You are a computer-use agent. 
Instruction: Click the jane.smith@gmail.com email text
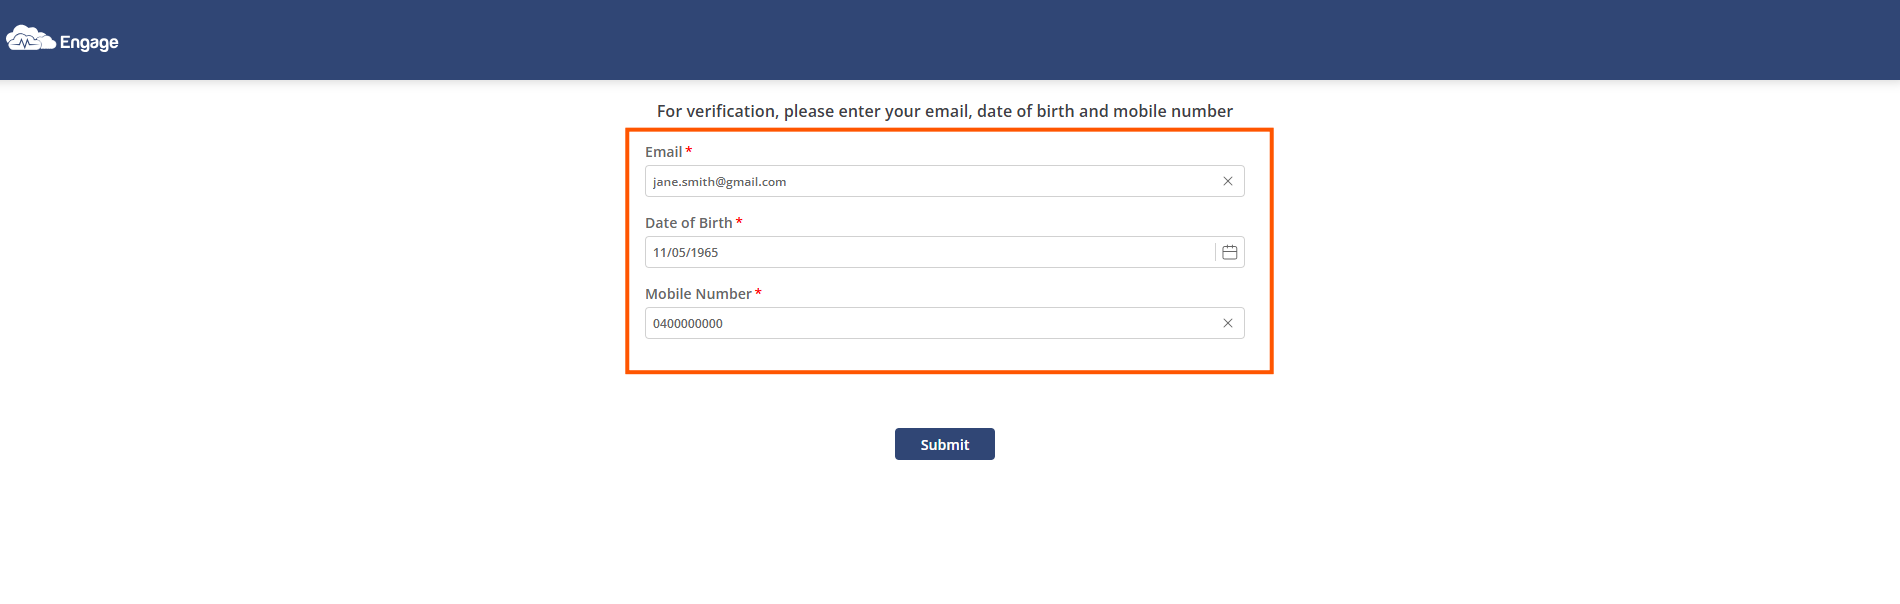(x=719, y=182)
